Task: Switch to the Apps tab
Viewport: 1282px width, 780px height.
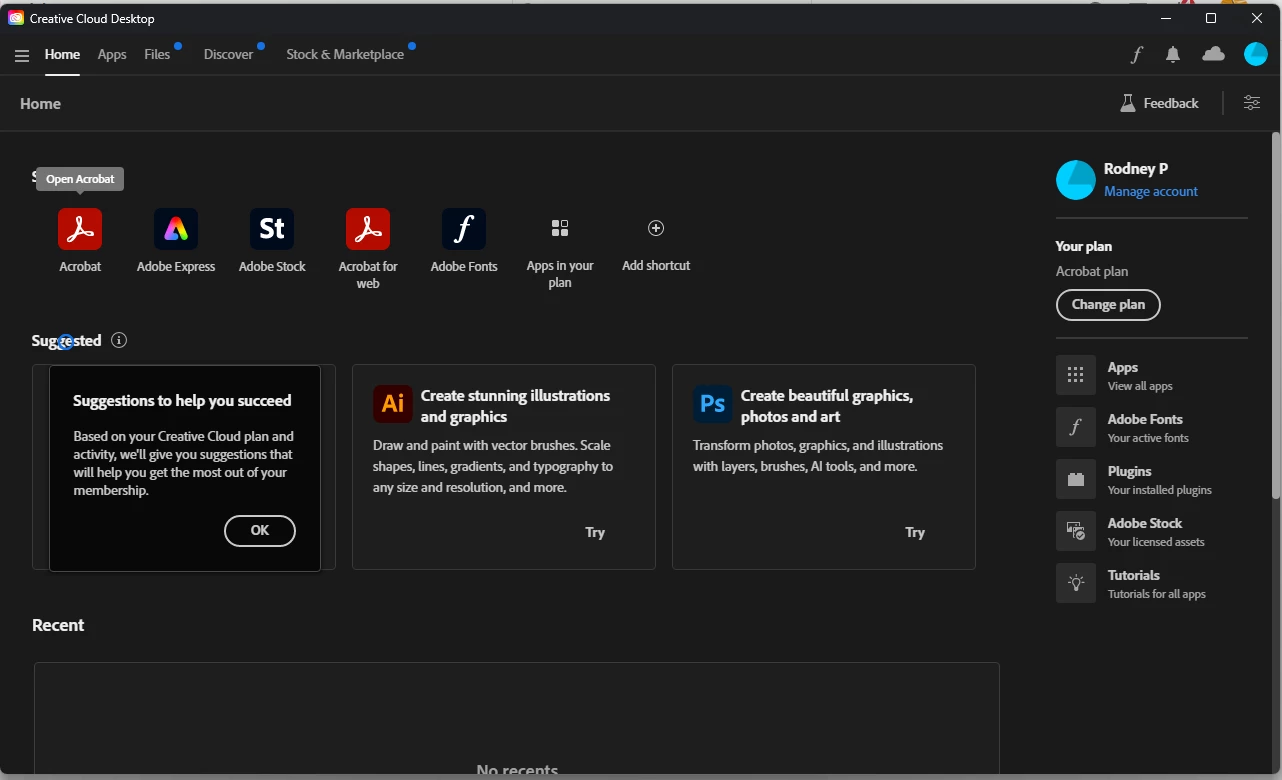Action: (112, 54)
